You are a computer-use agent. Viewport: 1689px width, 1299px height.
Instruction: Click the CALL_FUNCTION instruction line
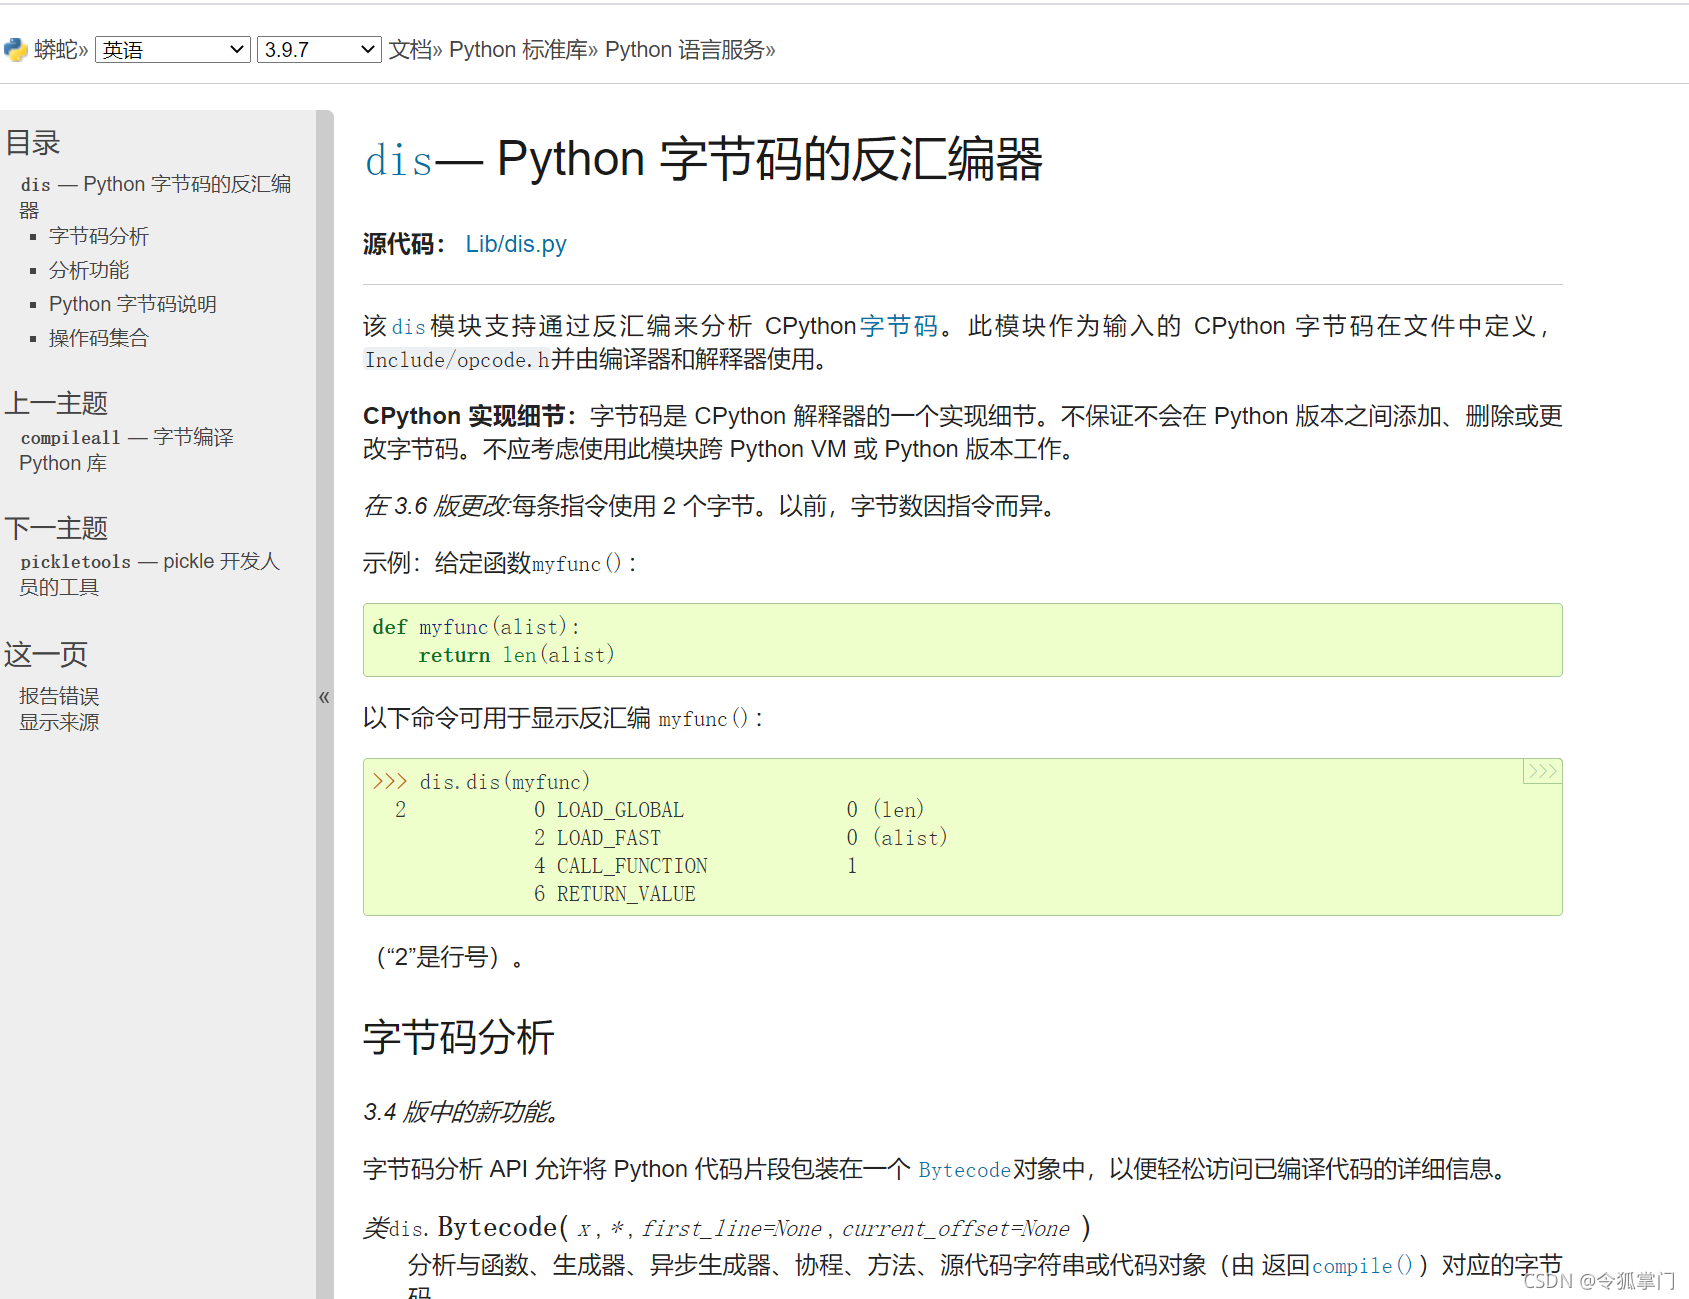pos(696,866)
